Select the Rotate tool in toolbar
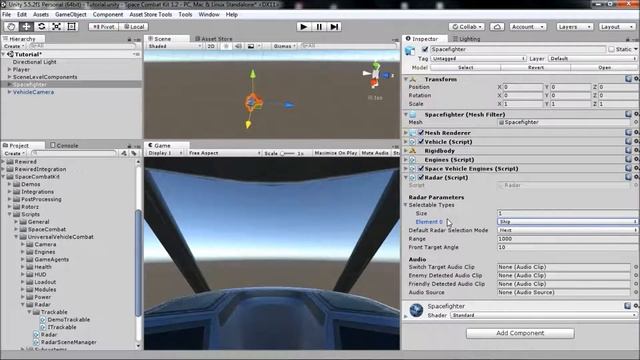The image size is (640, 360). coord(41,27)
